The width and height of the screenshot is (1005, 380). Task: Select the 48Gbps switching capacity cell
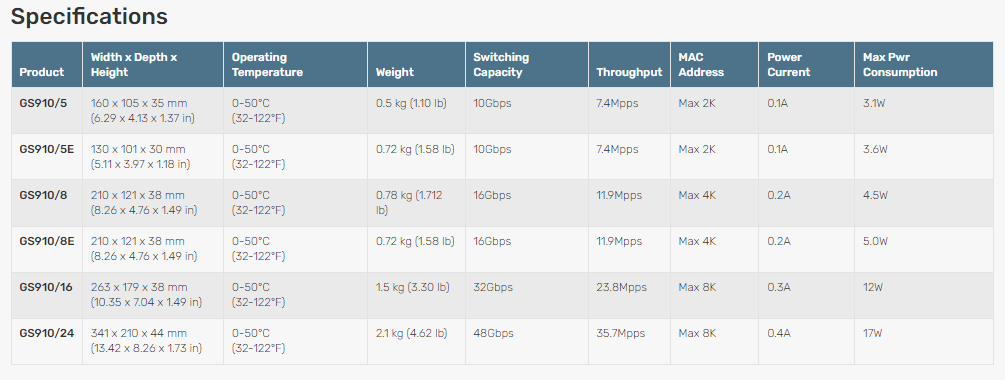[494, 334]
